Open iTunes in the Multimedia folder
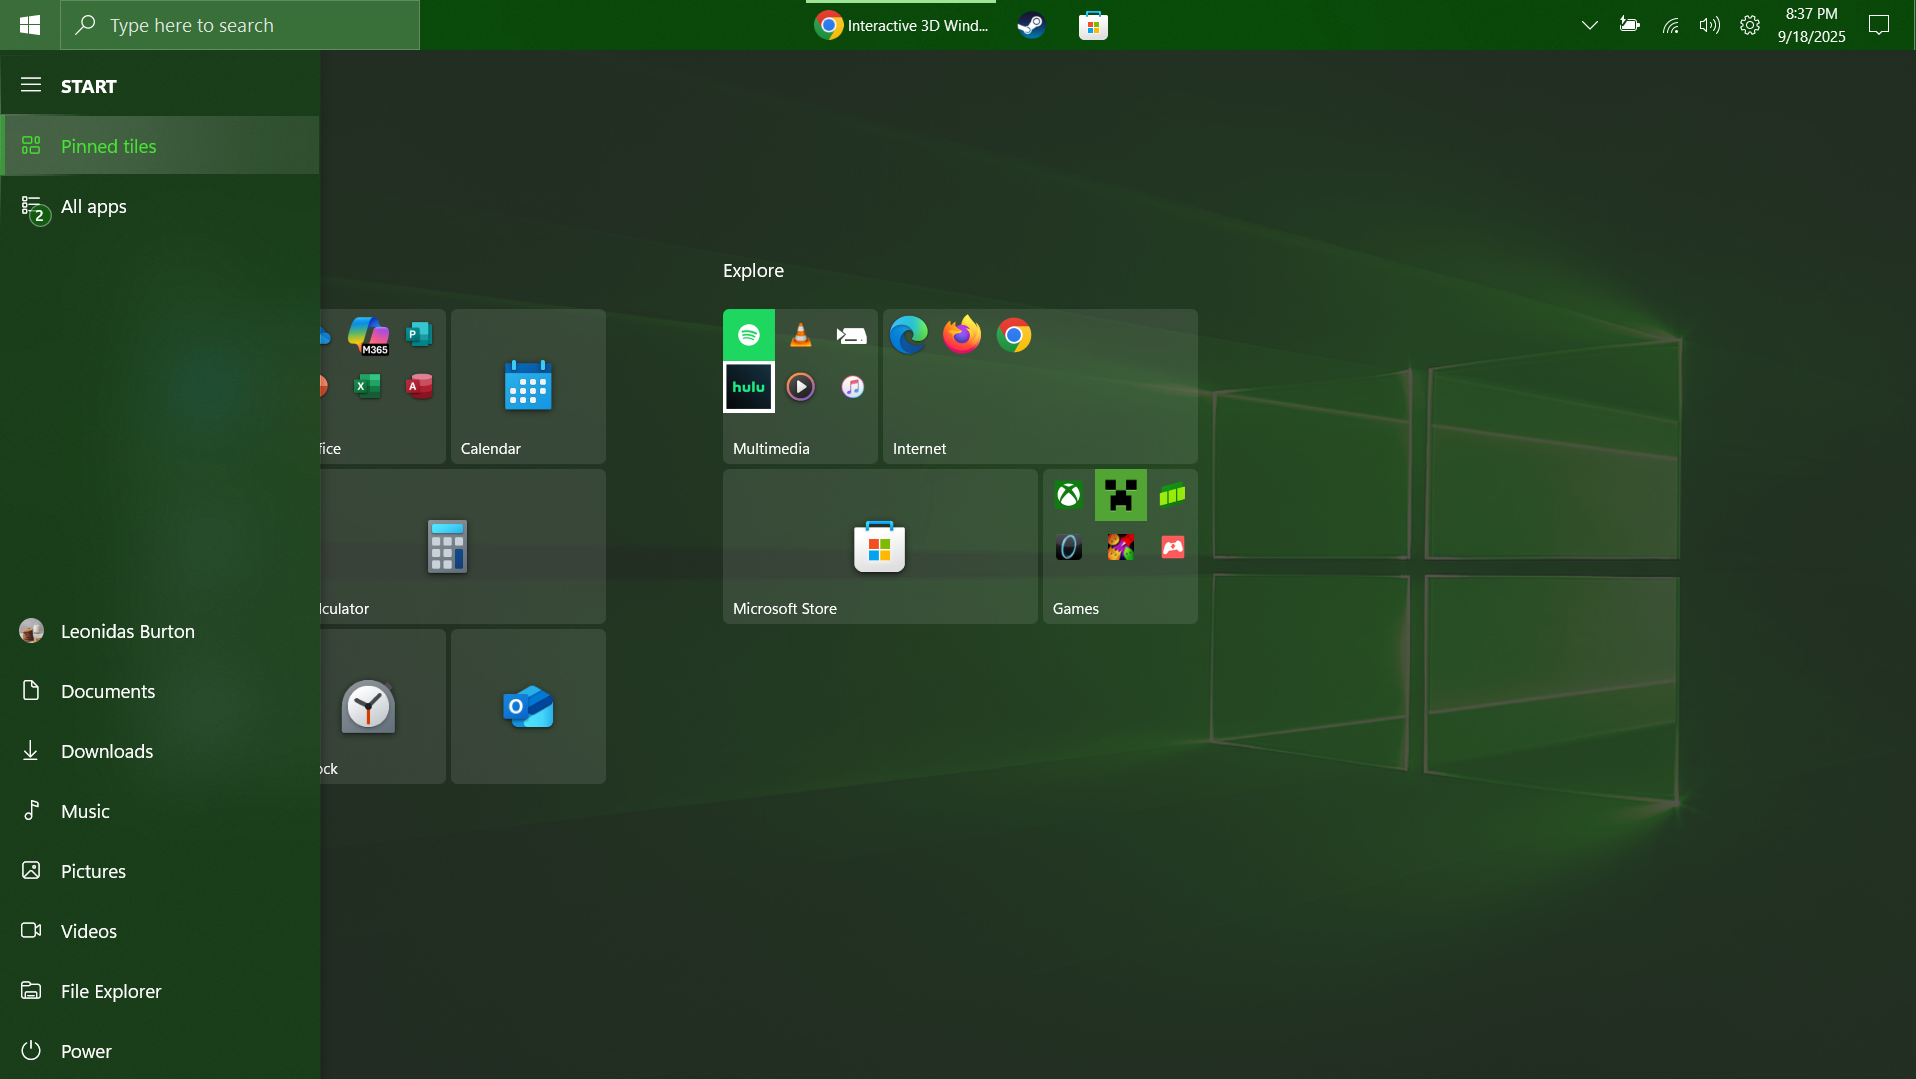Screen dimensions: 1916x1079 [853, 387]
